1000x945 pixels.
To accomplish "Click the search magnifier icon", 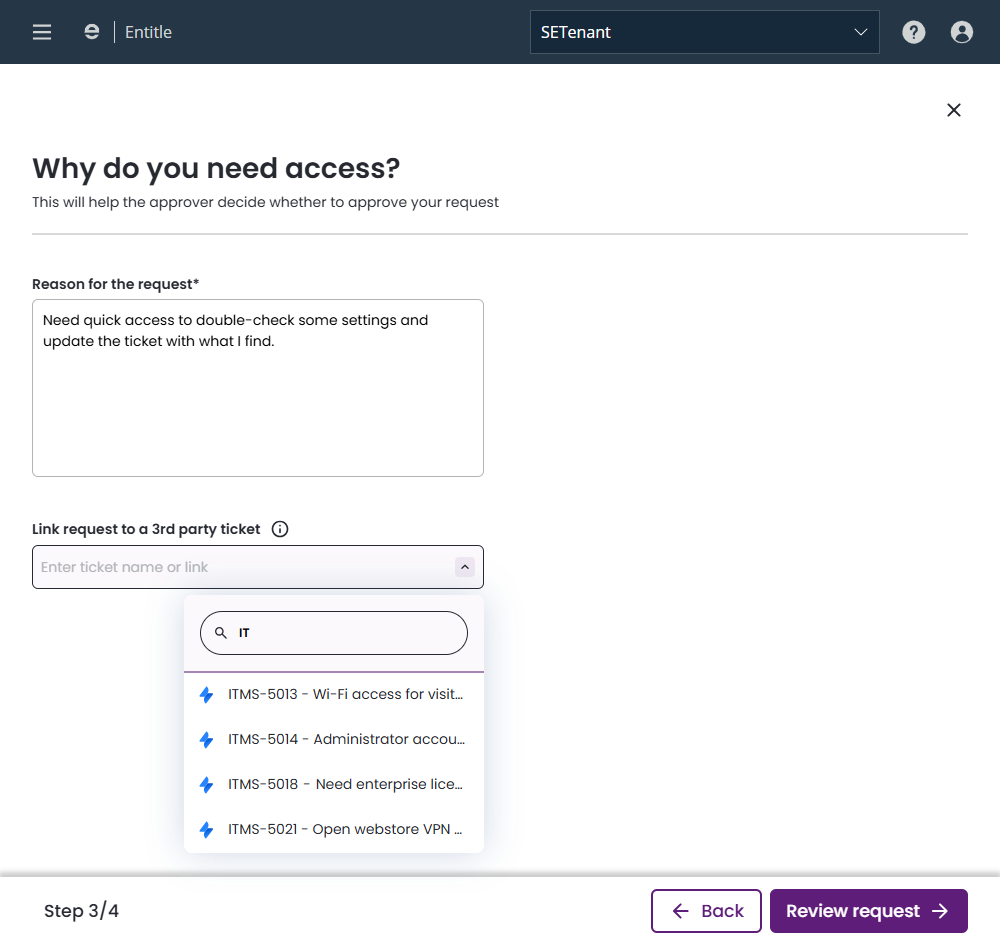I will tap(221, 633).
